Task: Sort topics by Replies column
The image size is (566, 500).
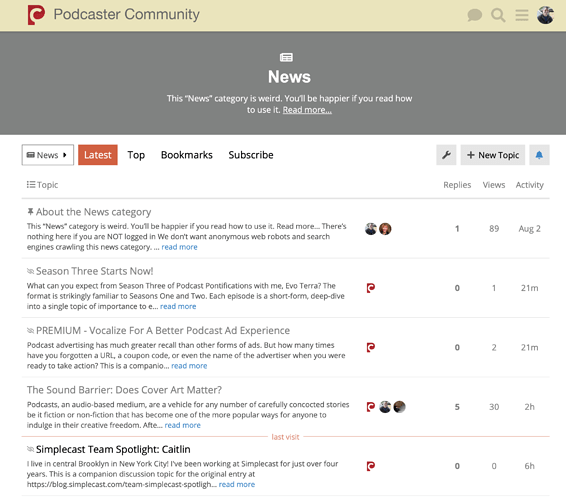Action: point(457,185)
